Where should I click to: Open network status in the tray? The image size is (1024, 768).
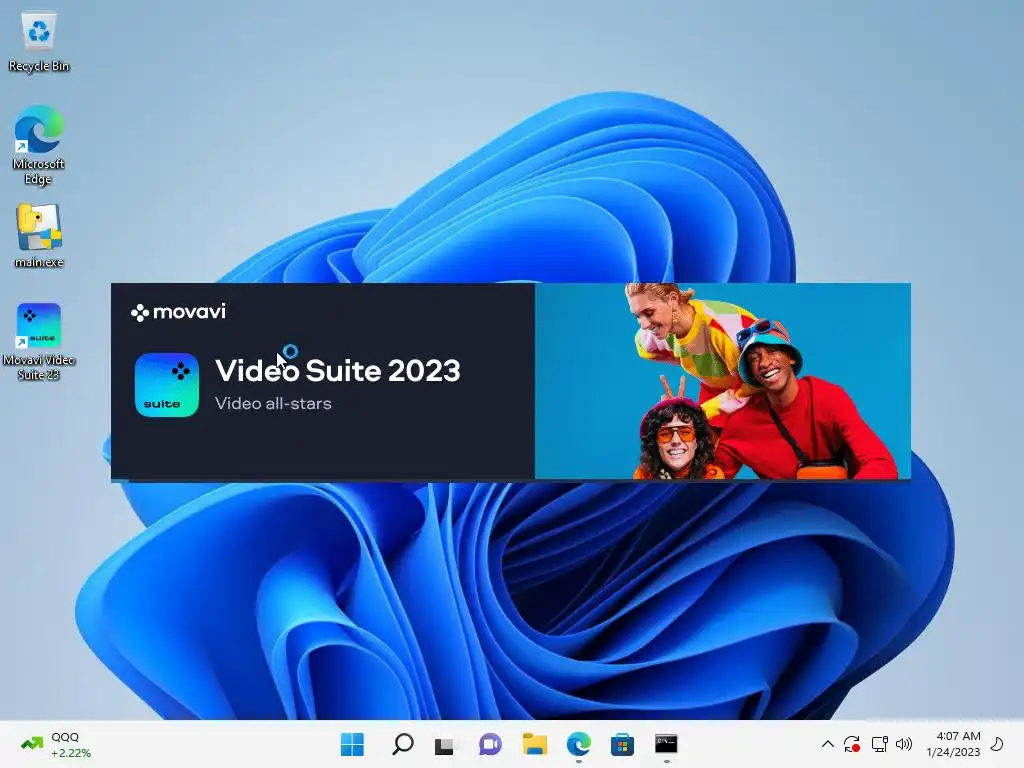[x=880, y=744]
